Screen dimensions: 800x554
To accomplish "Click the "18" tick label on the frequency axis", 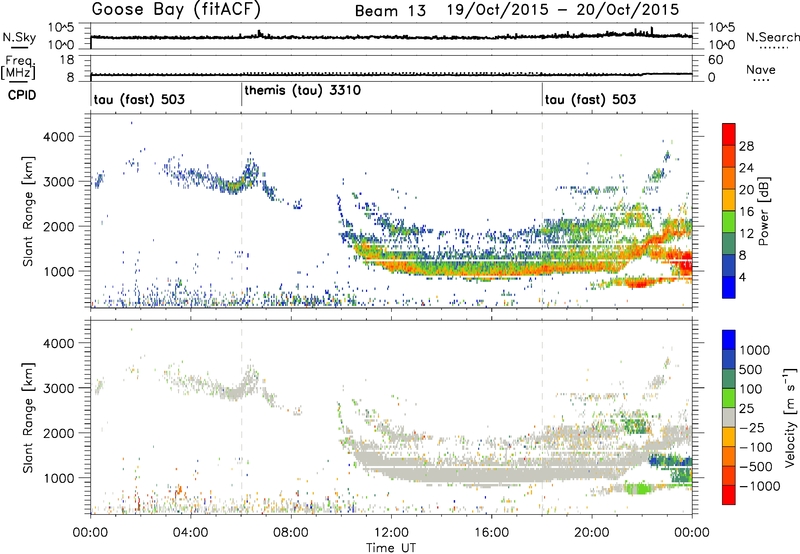I will (x=66, y=60).
